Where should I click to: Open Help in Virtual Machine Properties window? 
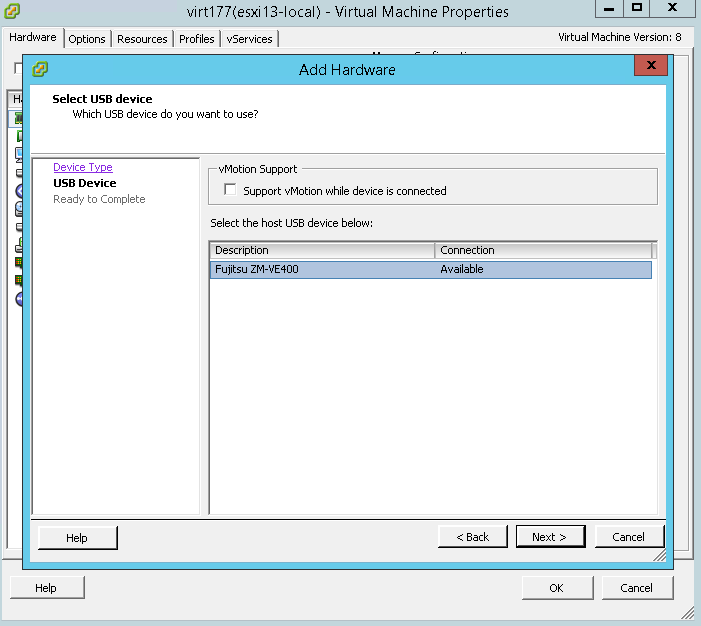coord(46,588)
